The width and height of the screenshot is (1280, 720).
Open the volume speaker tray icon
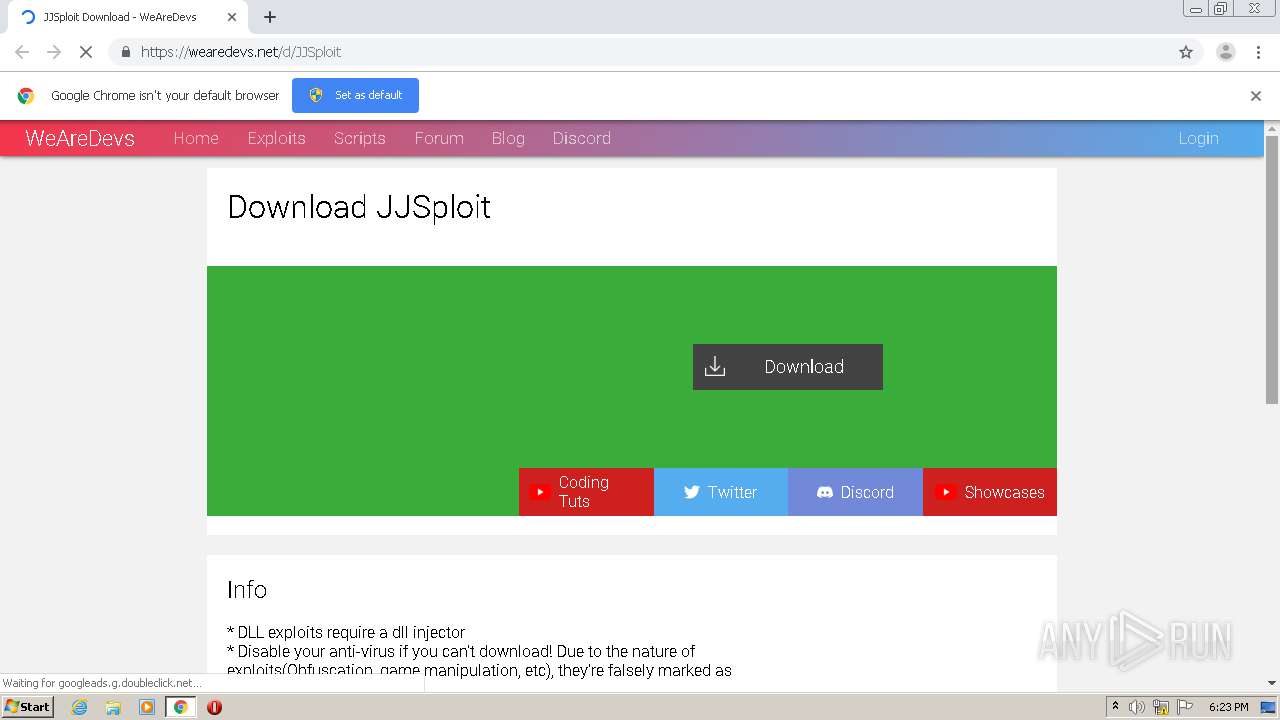[1137, 707]
